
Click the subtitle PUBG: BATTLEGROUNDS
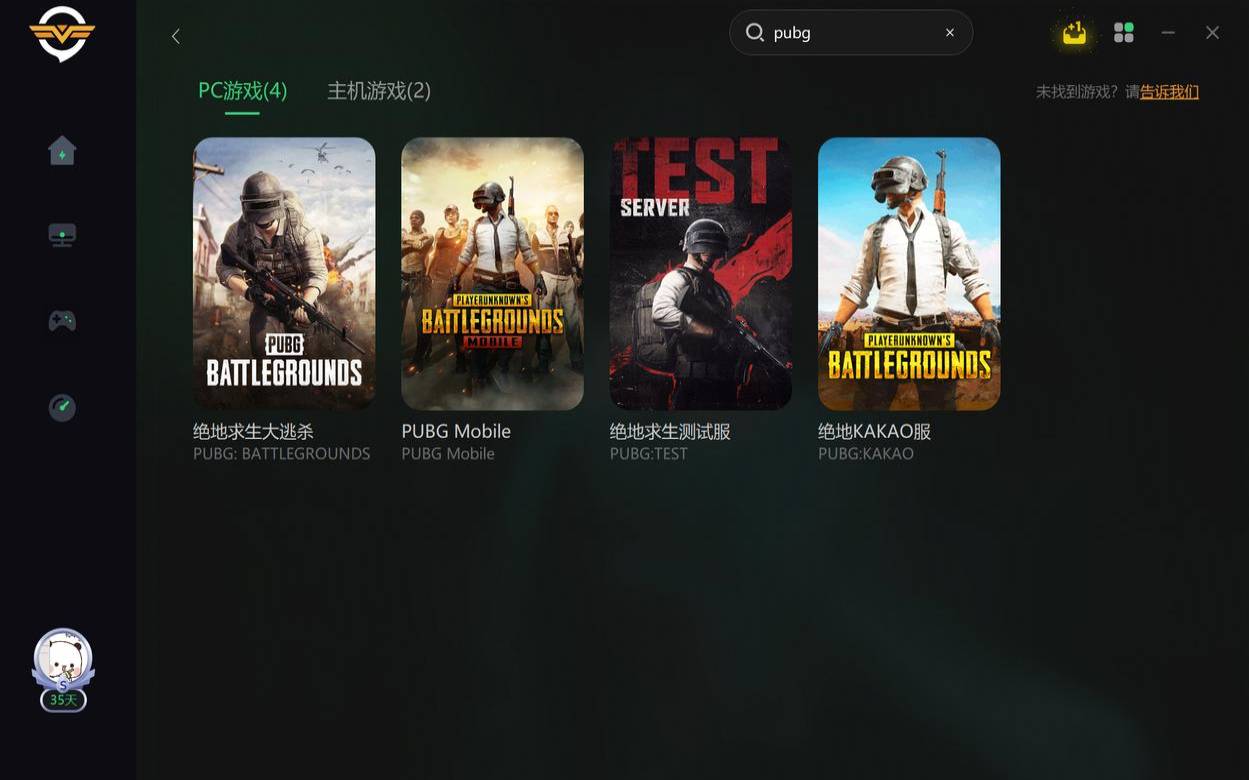pyautogui.click(x=282, y=454)
